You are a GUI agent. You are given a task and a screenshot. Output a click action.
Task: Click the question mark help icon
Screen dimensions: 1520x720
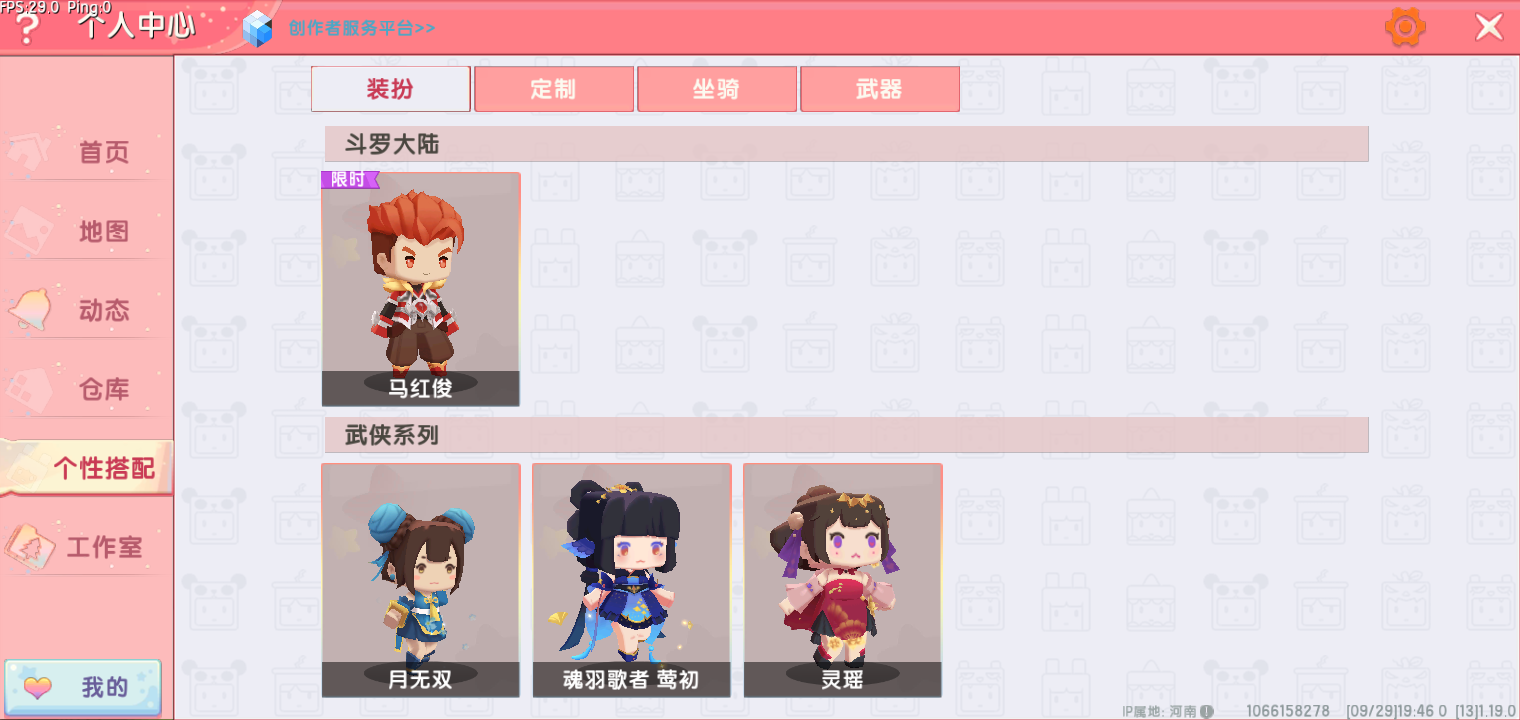28,29
